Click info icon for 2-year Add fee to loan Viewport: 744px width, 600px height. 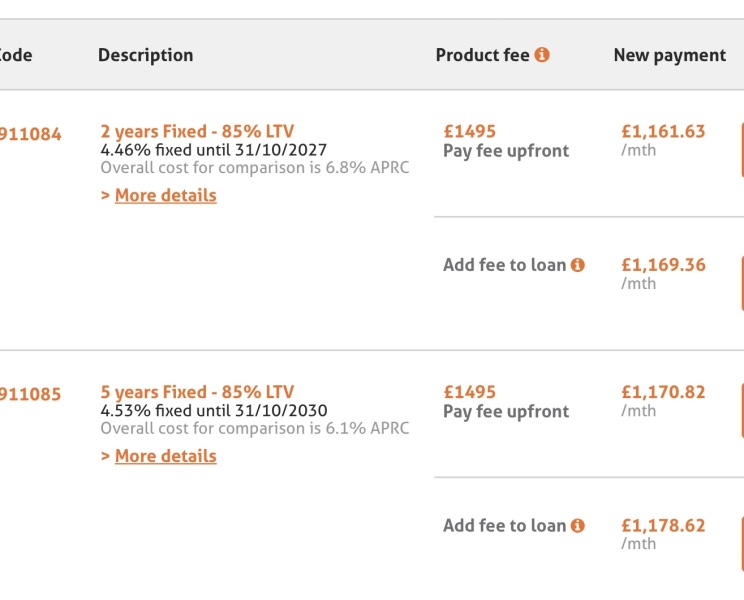click(577, 265)
